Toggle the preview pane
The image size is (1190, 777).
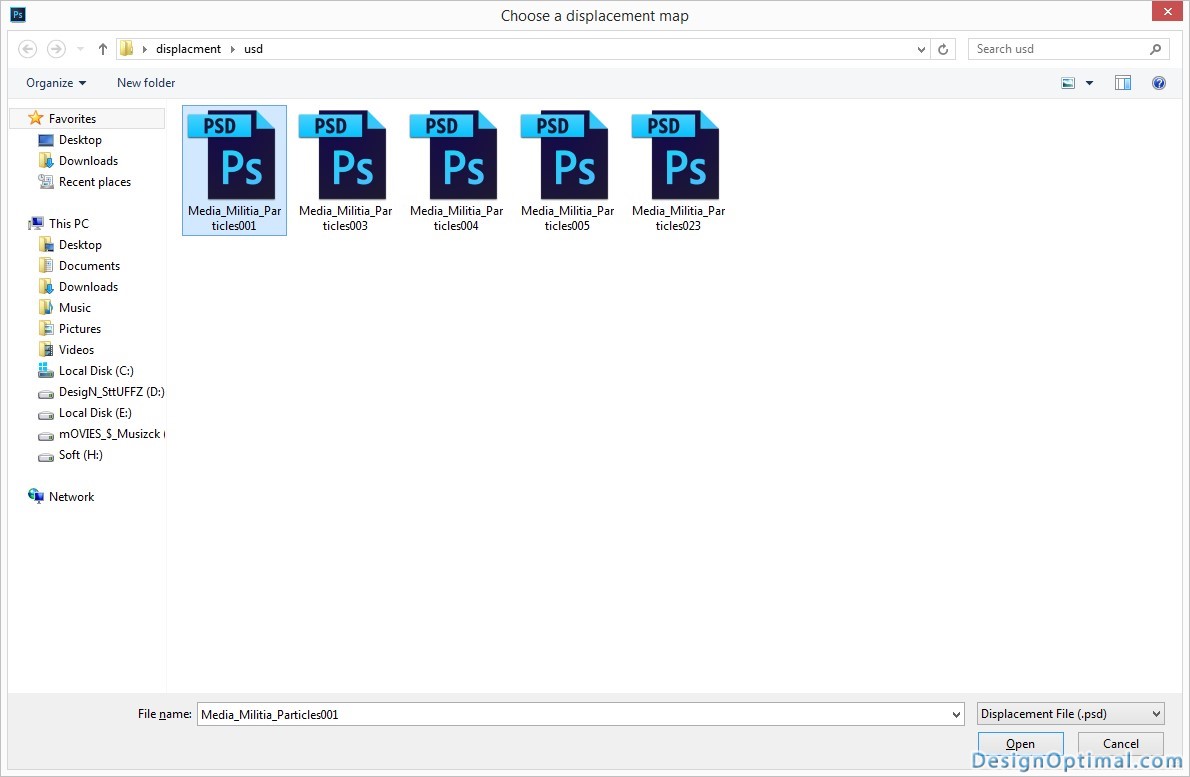click(x=1122, y=83)
